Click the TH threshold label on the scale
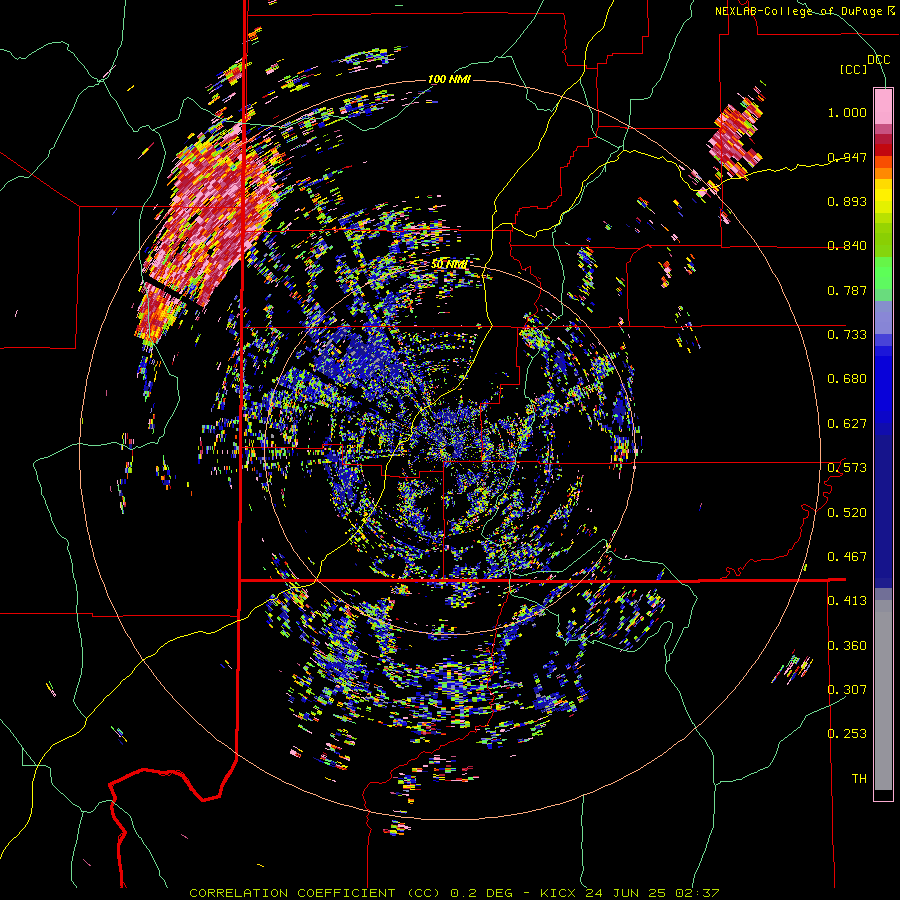Screen dimensions: 900x900 pos(859,779)
